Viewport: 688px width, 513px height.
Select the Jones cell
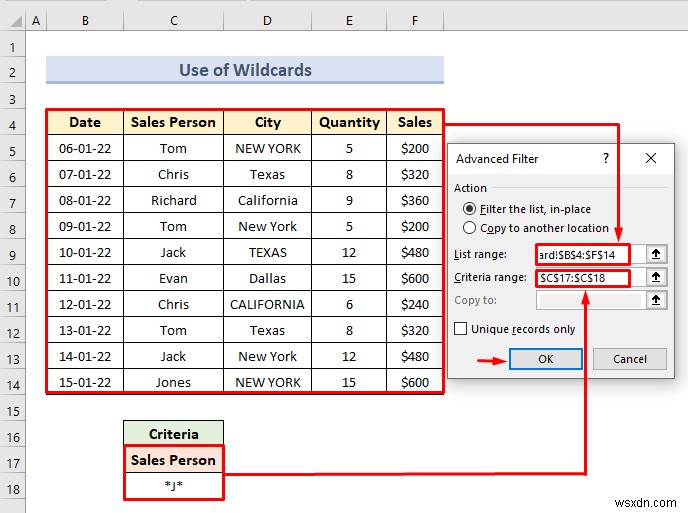(173, 382)
